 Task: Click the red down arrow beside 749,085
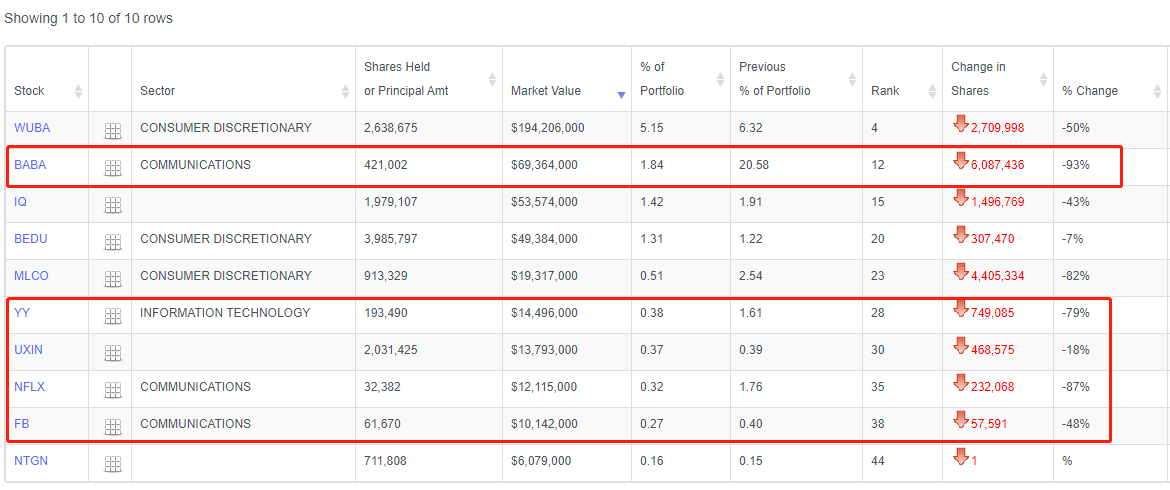[x=960, y=309]
